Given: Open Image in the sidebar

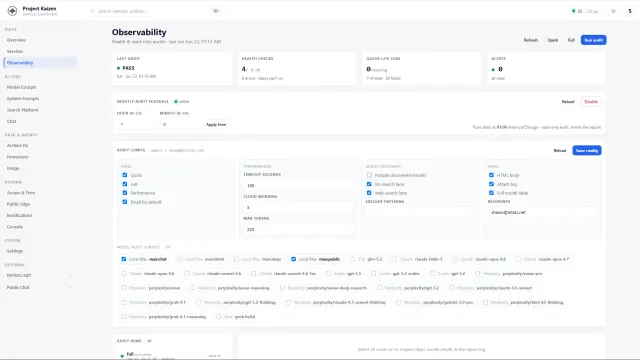Looking at the screenshot, I should [x=40, y=168].
